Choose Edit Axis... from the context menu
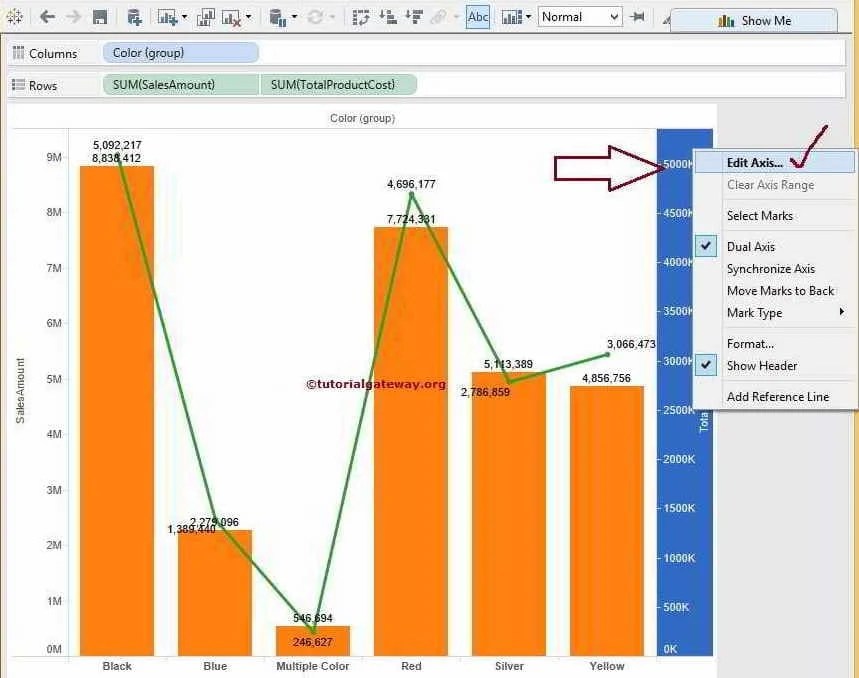 [x=775, y=163]
